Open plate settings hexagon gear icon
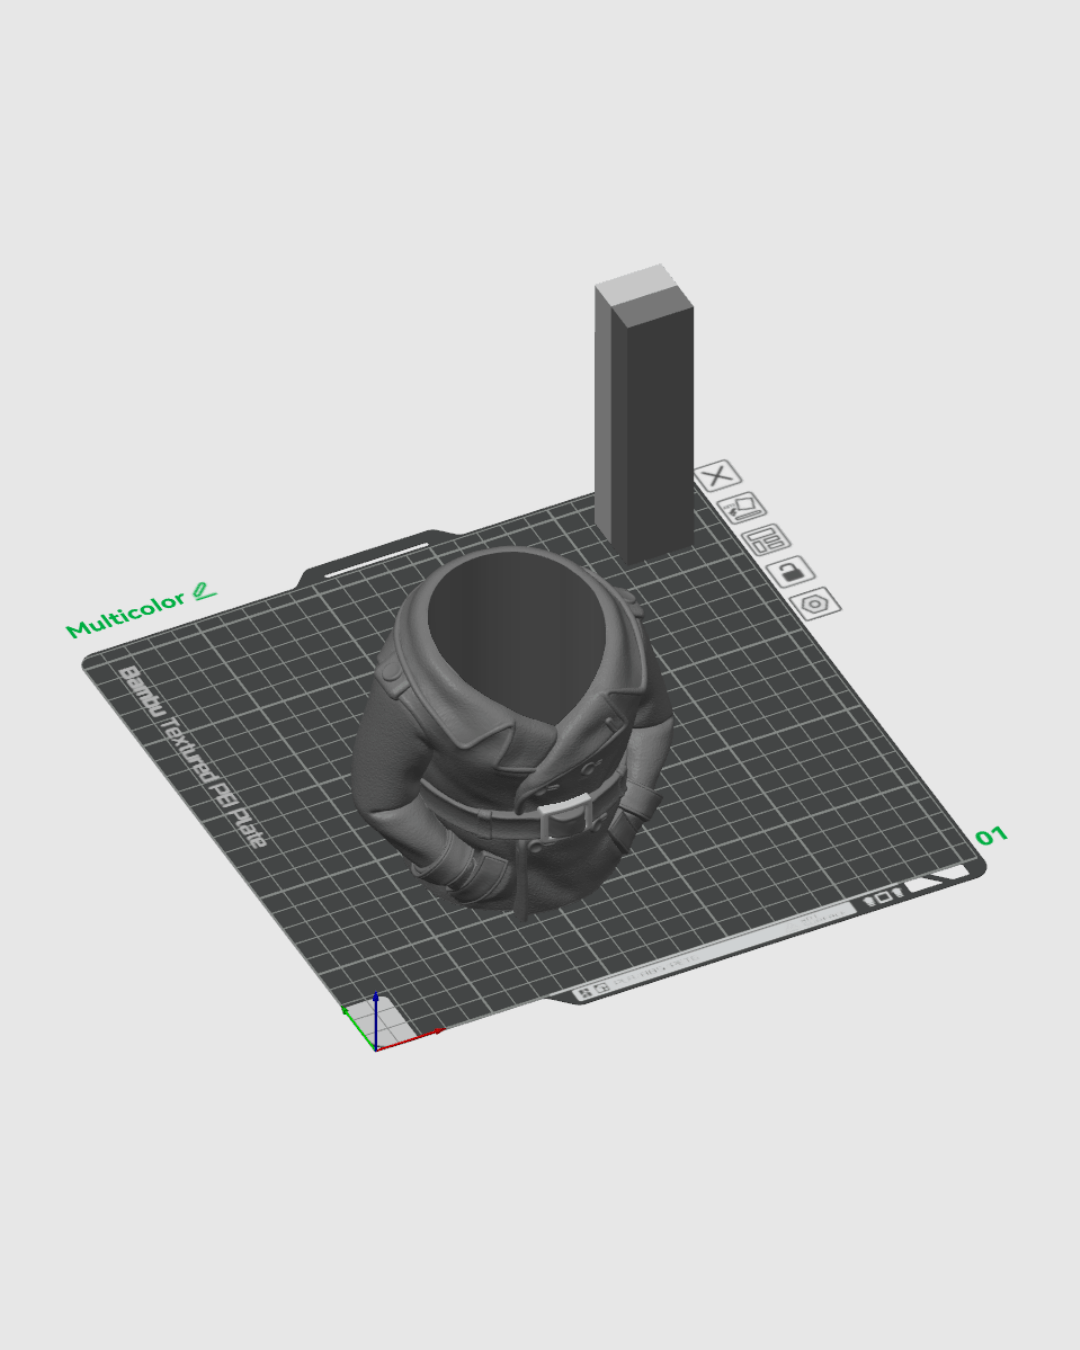The height and width of the screenshot is (1350, 1080). tap(815, 604)
